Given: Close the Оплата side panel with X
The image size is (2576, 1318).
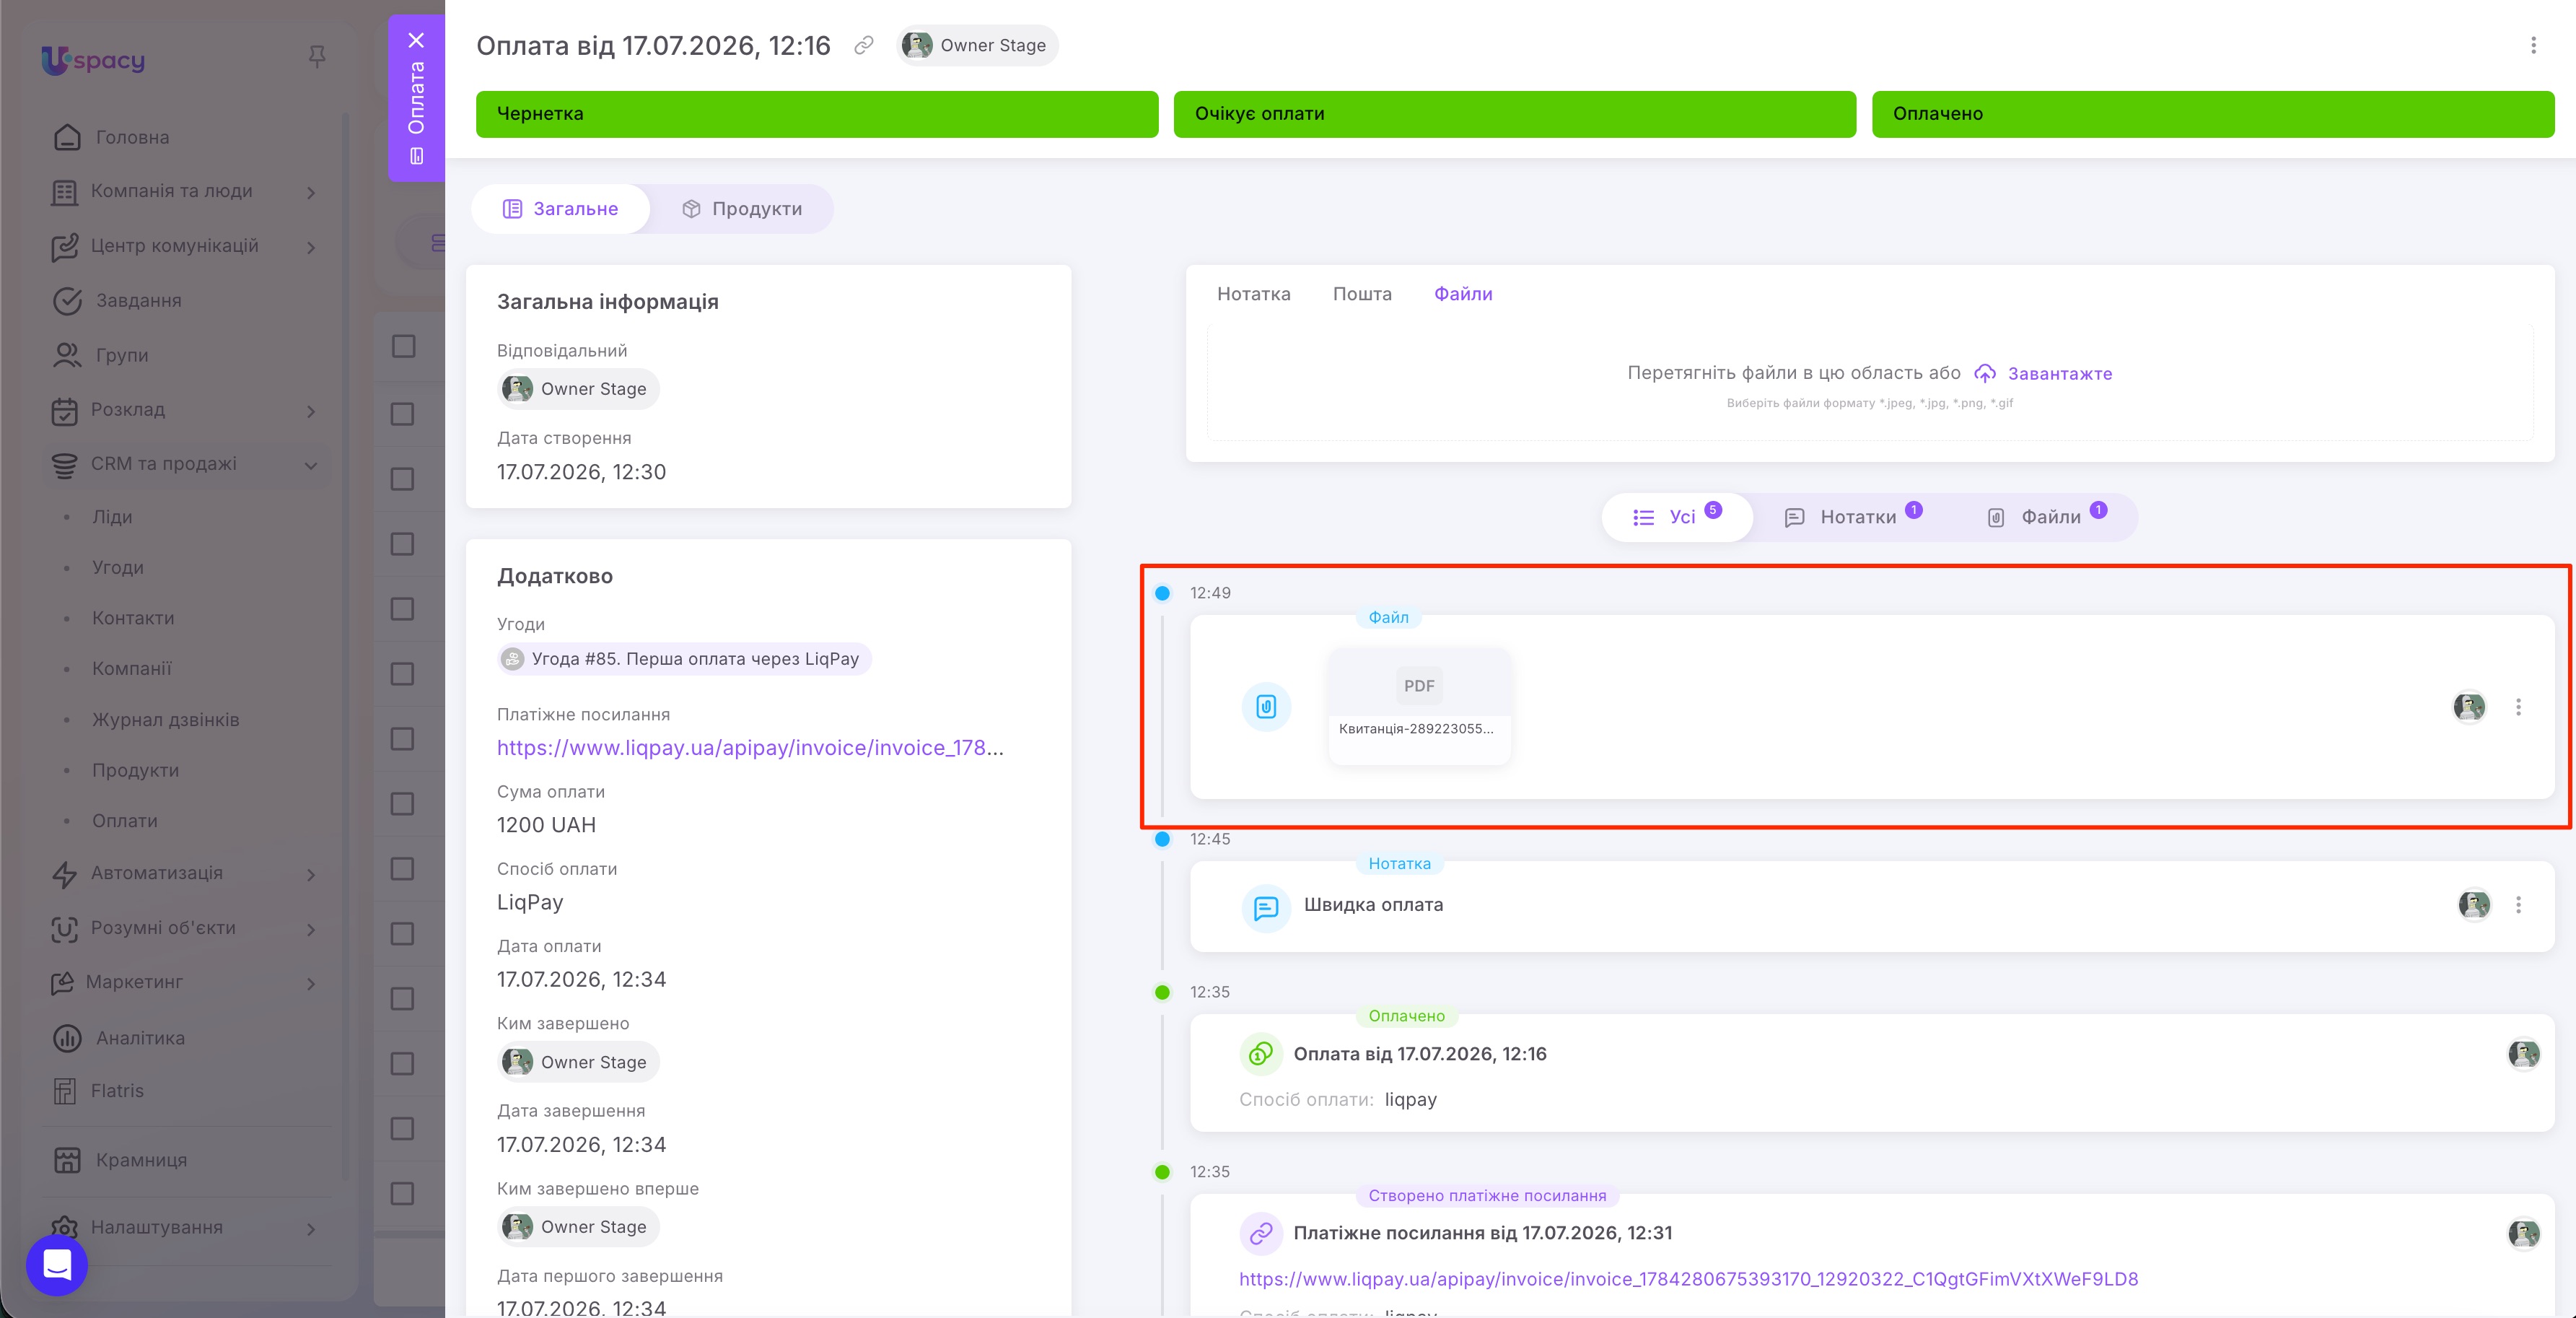Looking at the screenshot, I should [416, 40].
